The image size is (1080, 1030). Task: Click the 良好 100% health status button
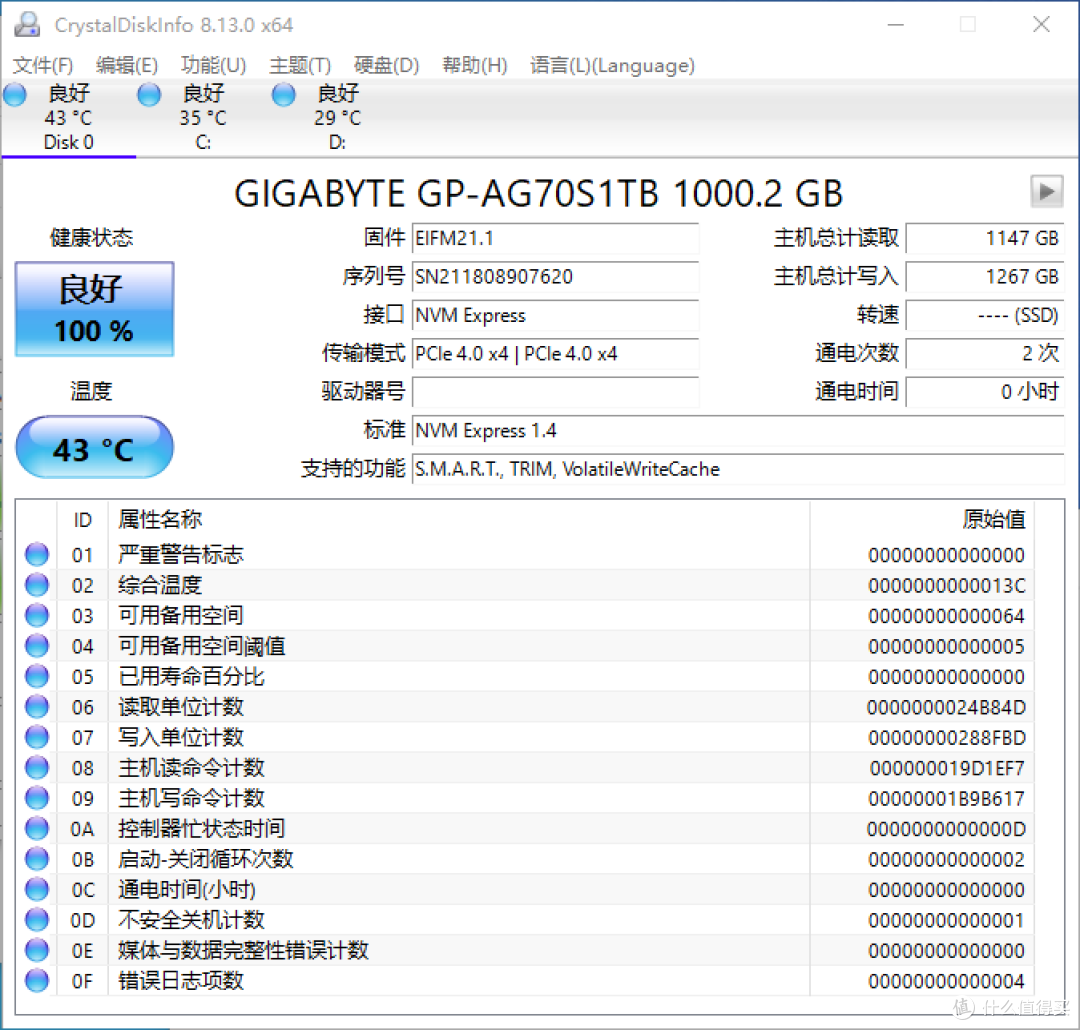93,308
